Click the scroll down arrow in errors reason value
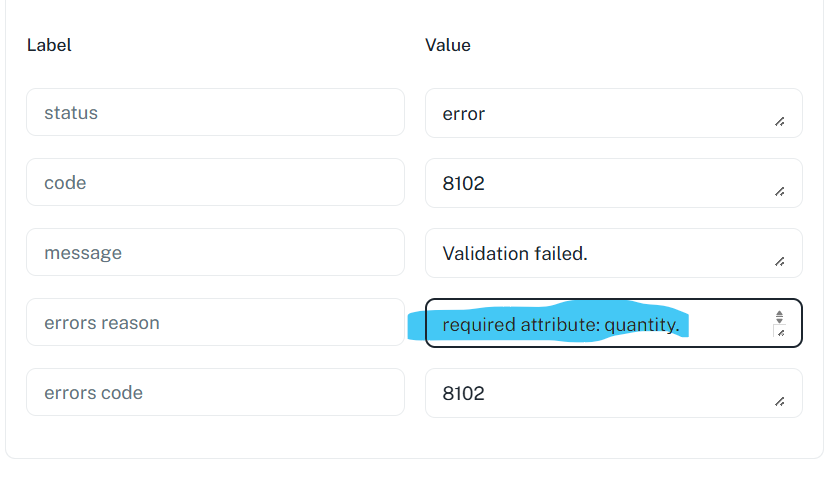The height and width of the screenshot is (493, 835). tap(779, 321)
